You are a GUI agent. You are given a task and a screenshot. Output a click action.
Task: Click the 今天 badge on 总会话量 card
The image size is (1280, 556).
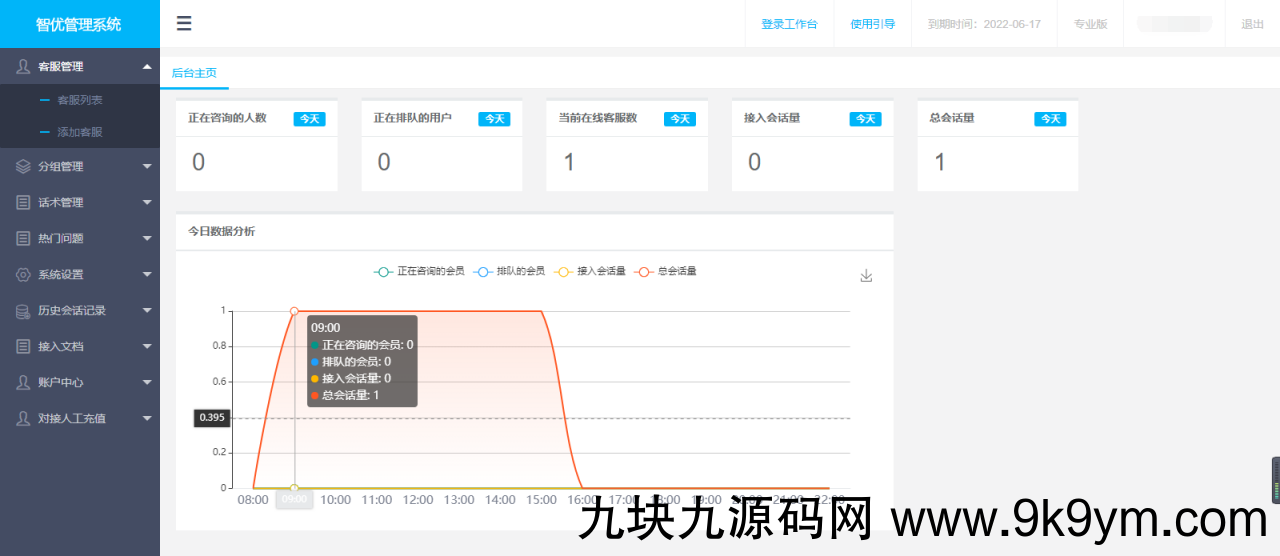pyautogui.click(x=1050, y=119)
